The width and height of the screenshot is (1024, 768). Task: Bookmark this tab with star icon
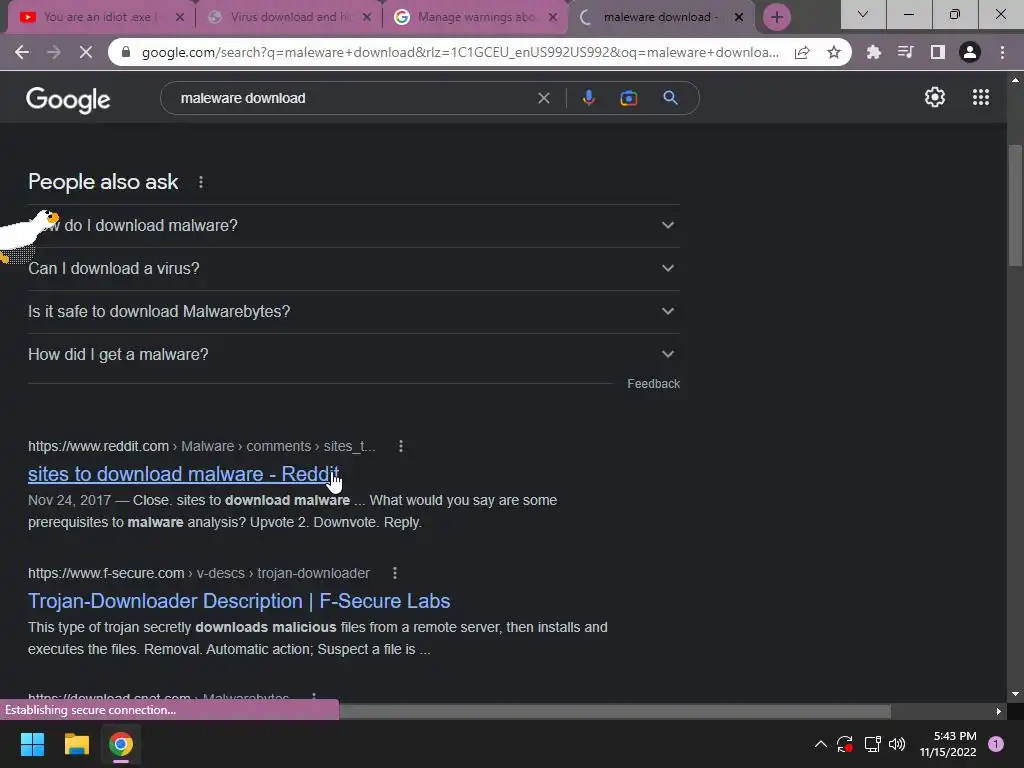(834, 52)
